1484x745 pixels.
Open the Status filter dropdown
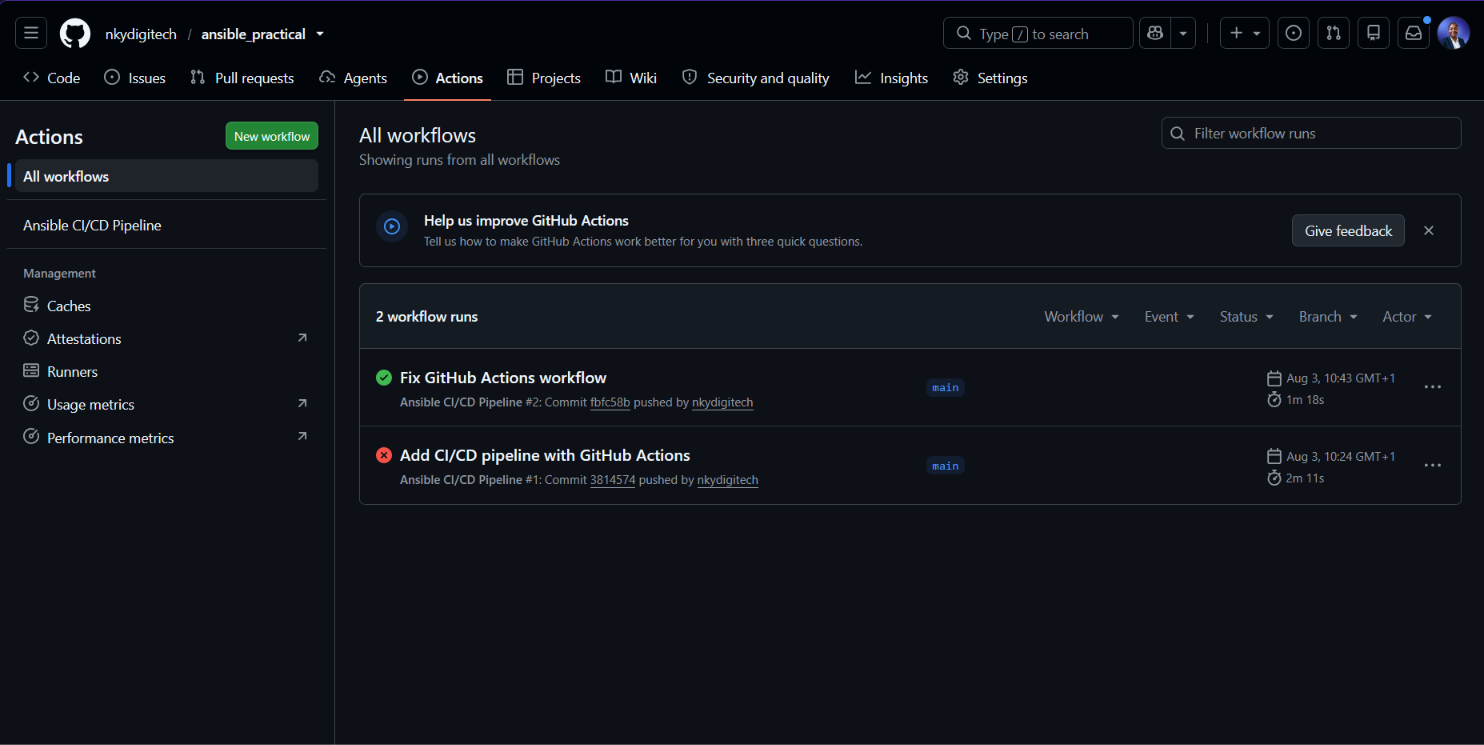[1246, 316]
